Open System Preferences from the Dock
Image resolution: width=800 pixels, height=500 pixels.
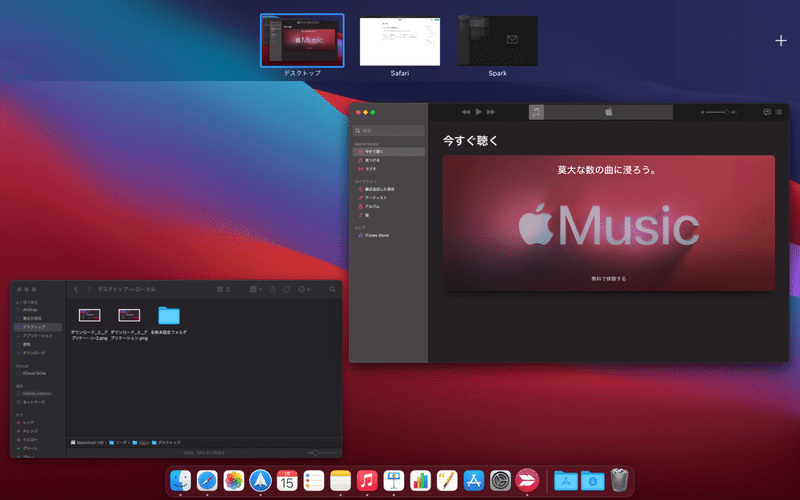501,481
